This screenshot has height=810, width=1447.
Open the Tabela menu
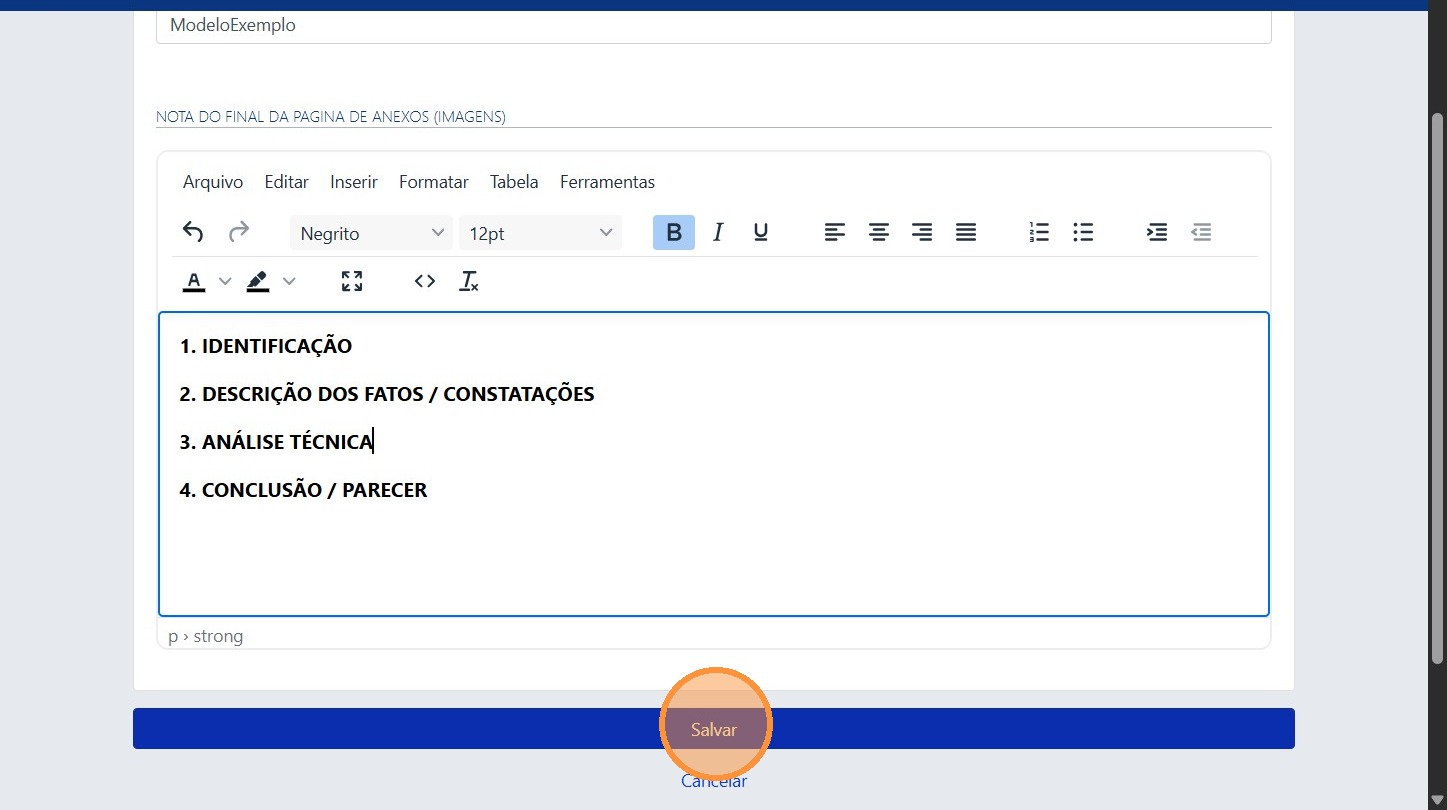513,182
